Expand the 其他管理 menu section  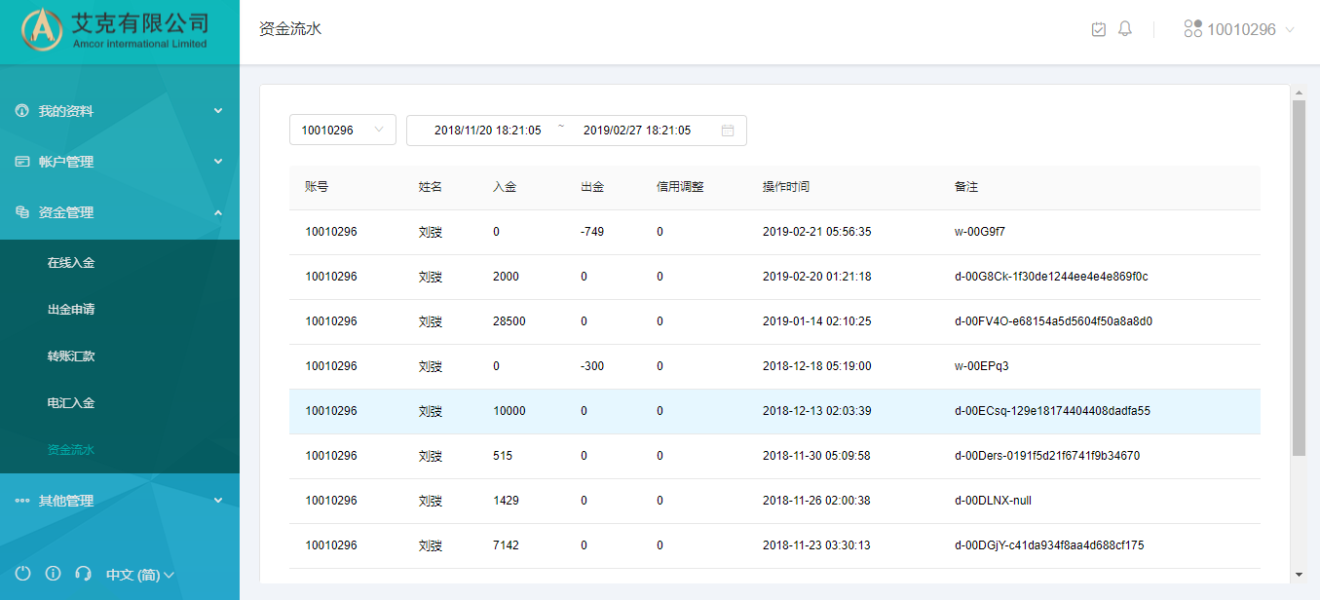pos(119,501)
